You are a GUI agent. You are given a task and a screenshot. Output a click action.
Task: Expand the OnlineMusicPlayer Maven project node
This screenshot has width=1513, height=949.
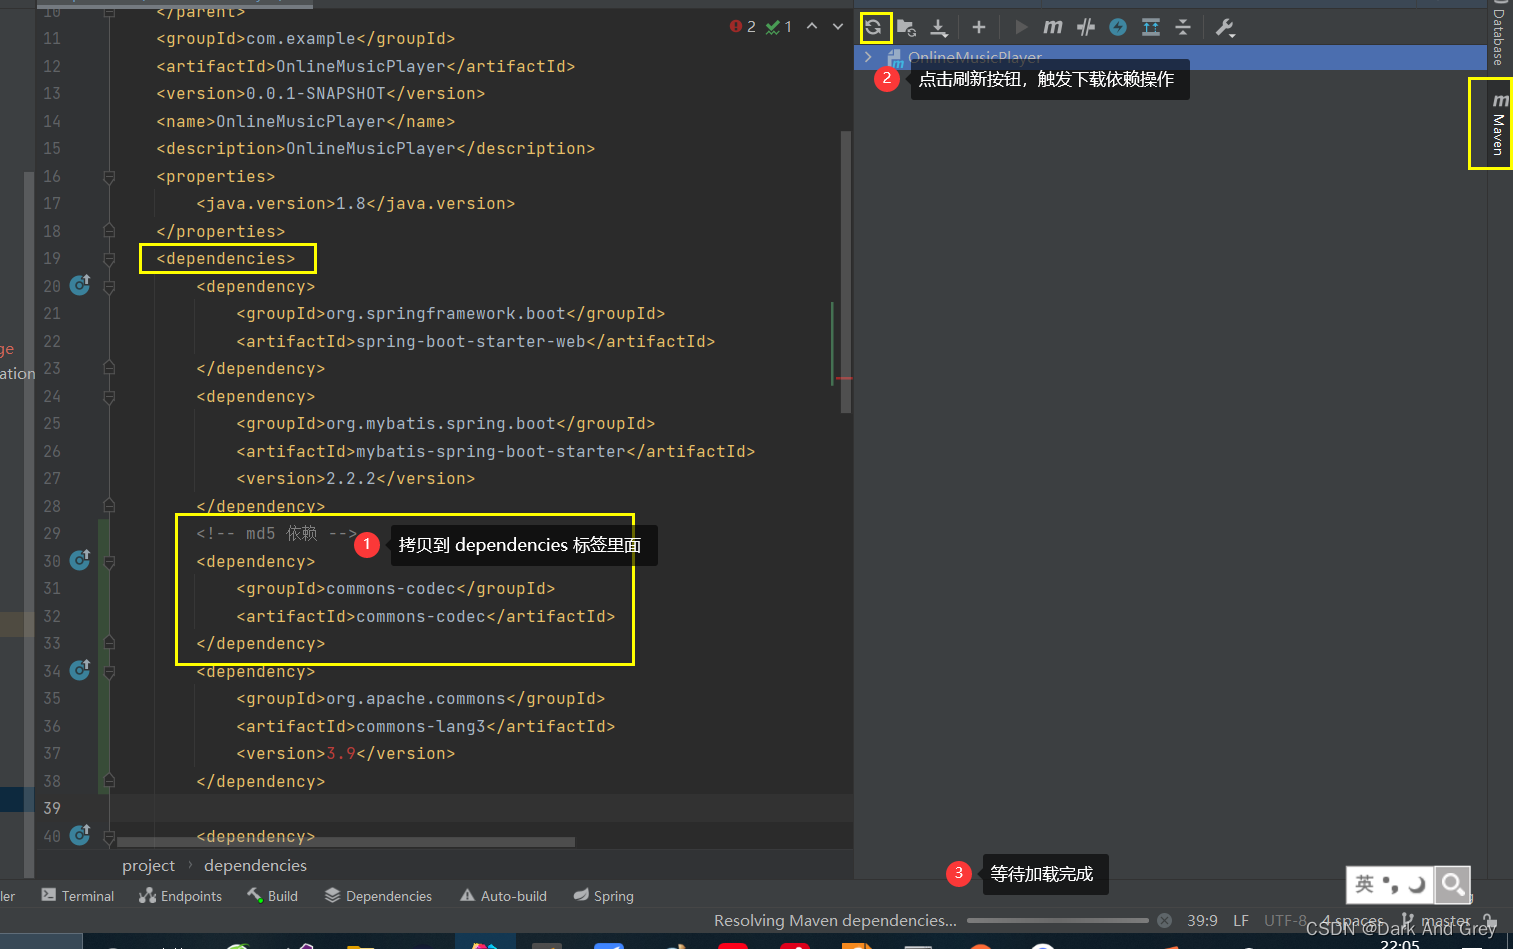pyautogui.click(x=868, y=57)
